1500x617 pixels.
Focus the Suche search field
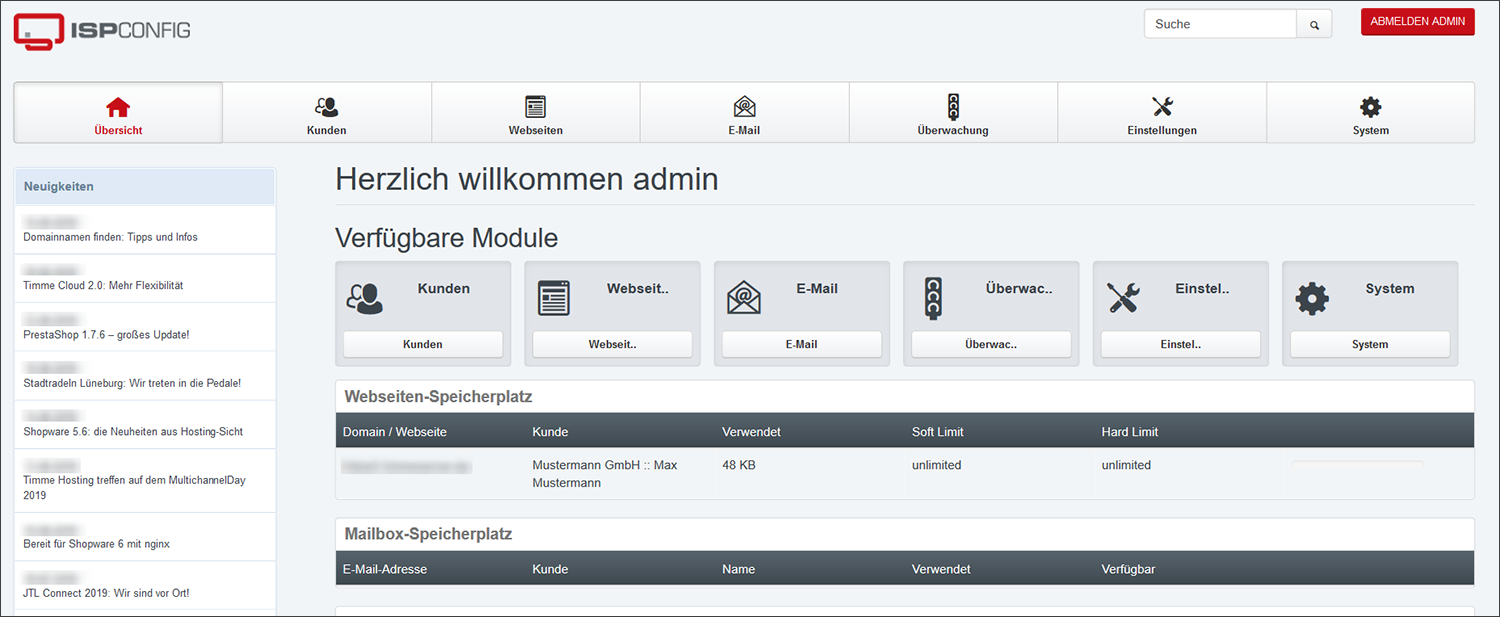click(1220, 24)
